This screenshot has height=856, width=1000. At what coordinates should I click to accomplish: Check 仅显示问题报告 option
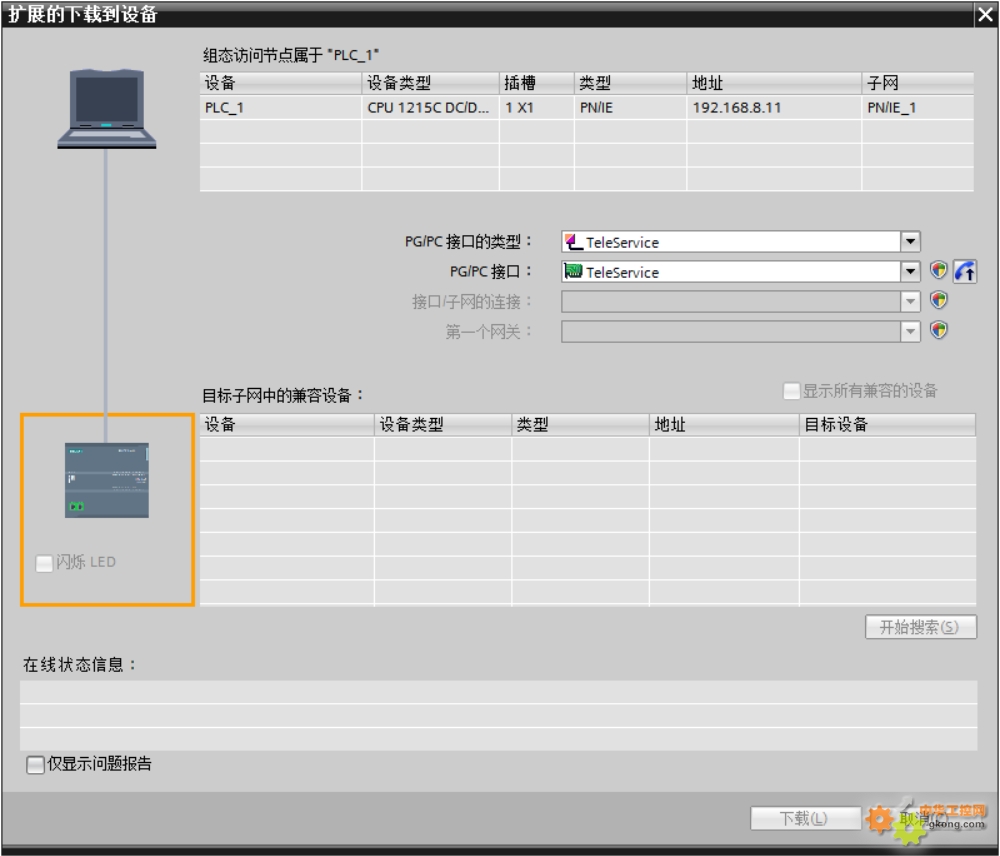(35, 764)
